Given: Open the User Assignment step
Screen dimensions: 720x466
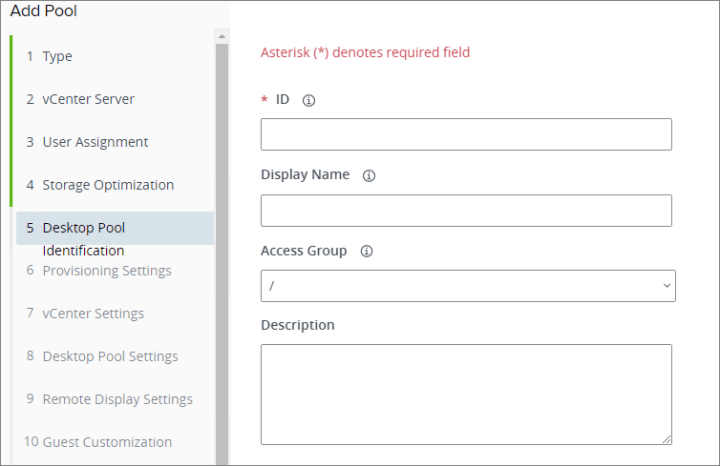Looking at the screenshot, I should point(95,142).
